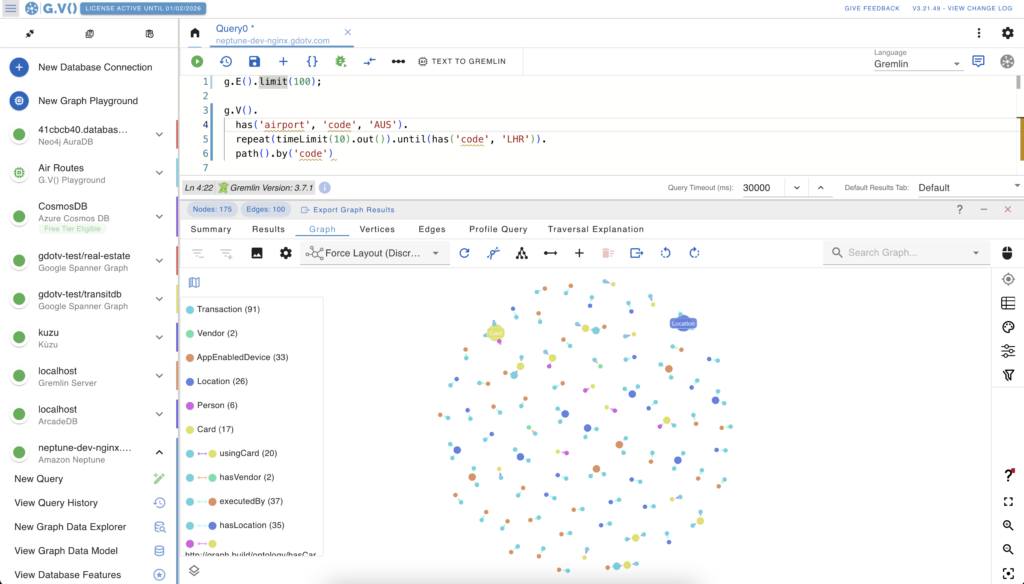Toggle Card (17) nodes in legend
1024x584 pixels.
click(x=210, y=429)
